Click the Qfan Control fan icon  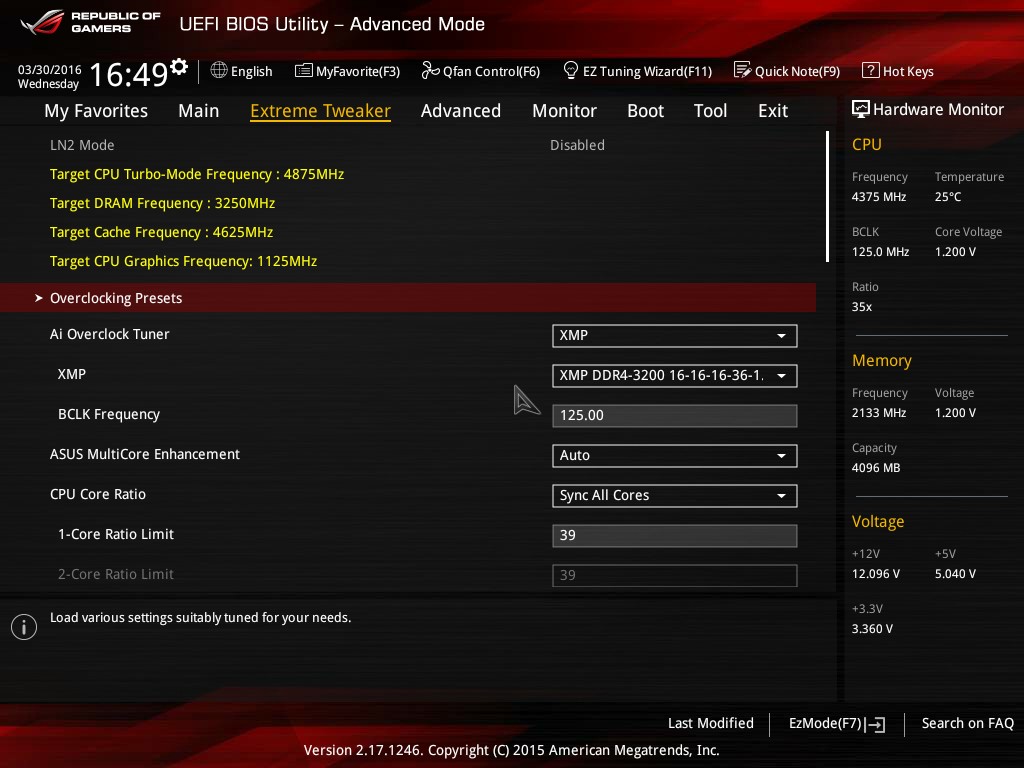tap(430, 70)
